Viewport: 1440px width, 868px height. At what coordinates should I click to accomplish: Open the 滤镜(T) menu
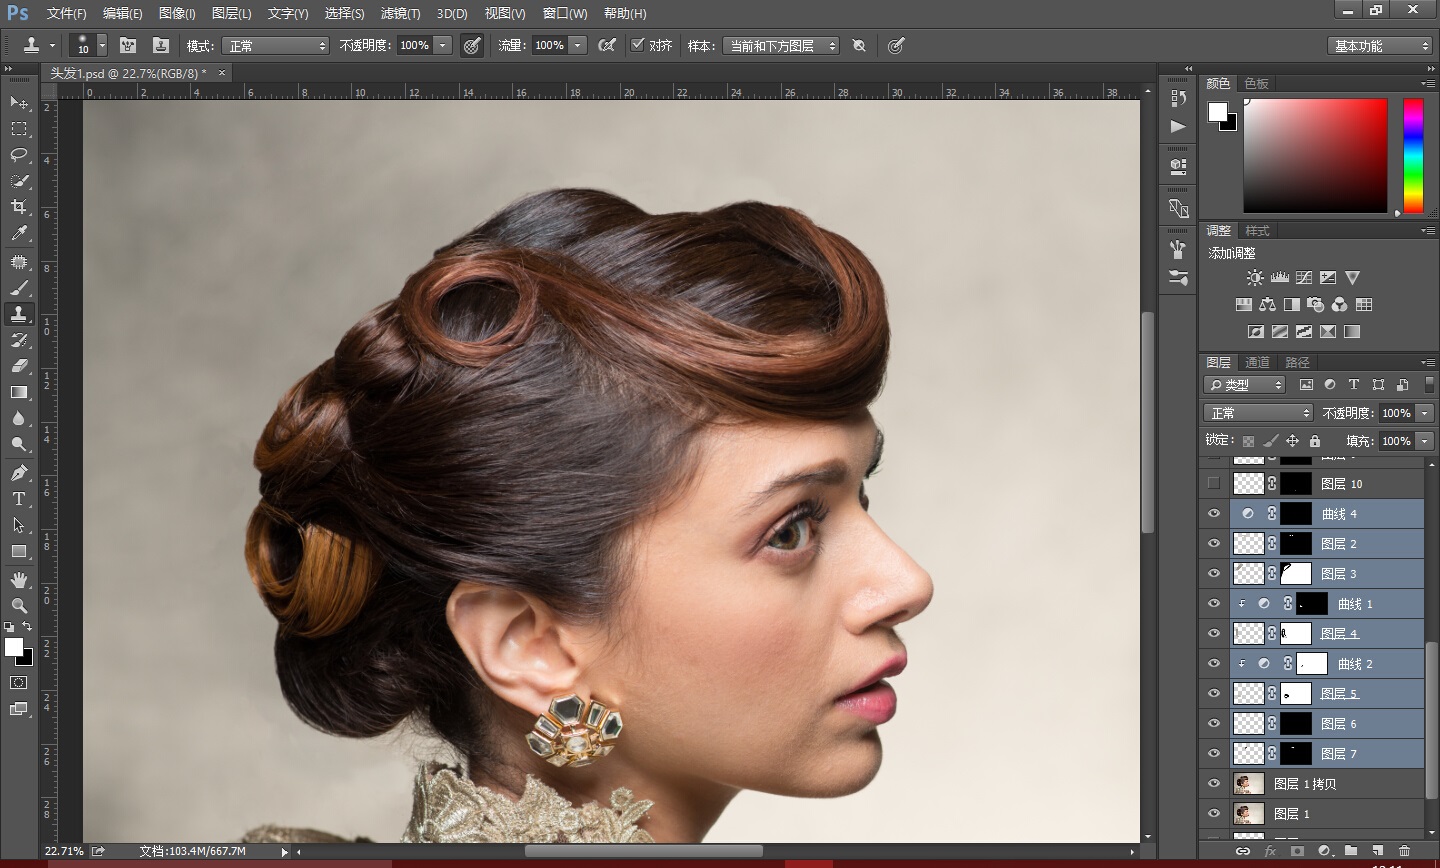[x=400, y=13]
